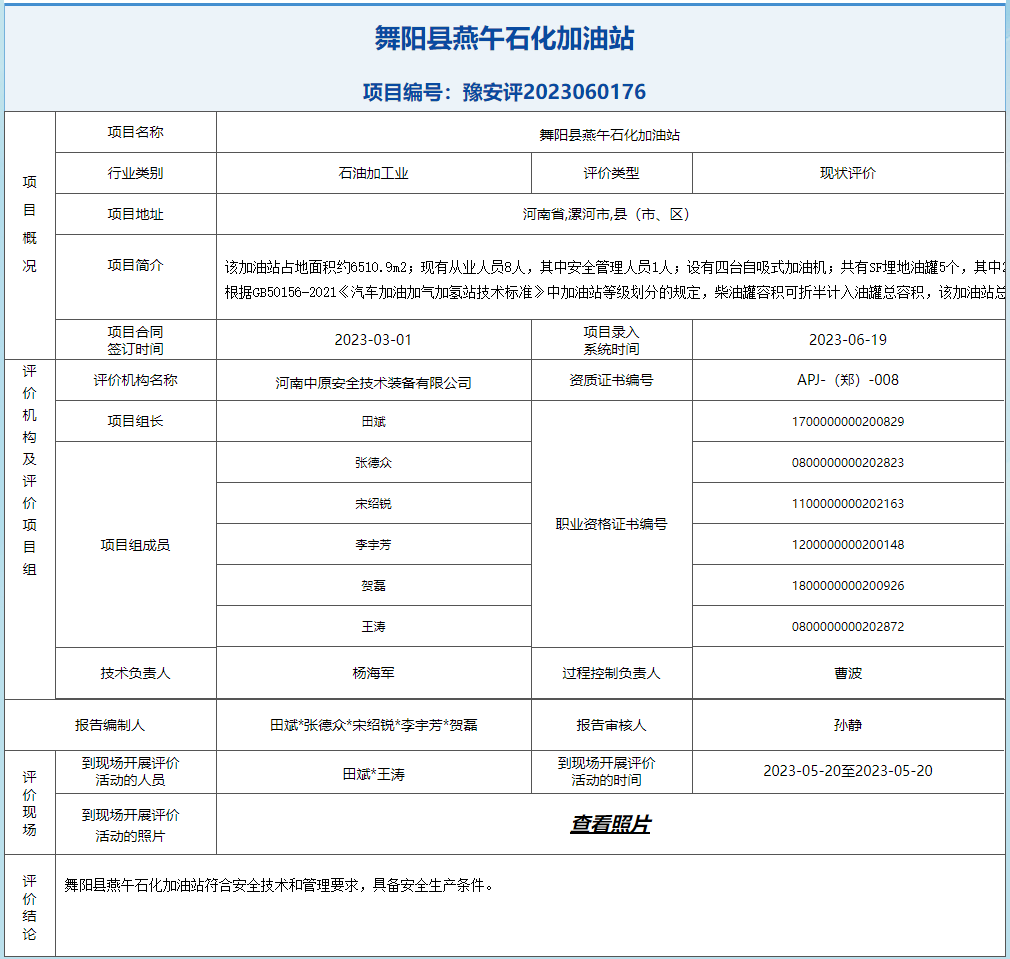This screenshot has height=959, width=1010.
Task: Click certificate 1100000000202163
Action: click(848, 504)
